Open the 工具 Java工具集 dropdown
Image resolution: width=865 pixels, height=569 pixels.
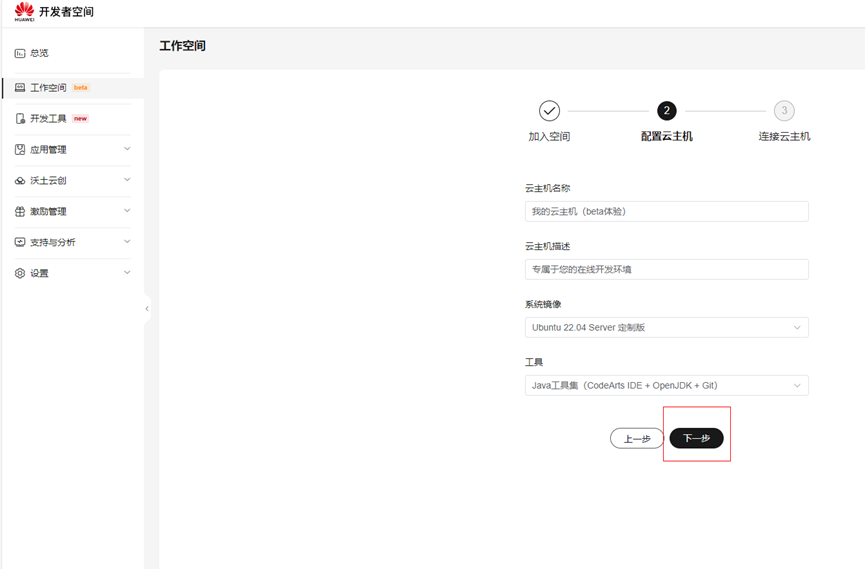666,385
